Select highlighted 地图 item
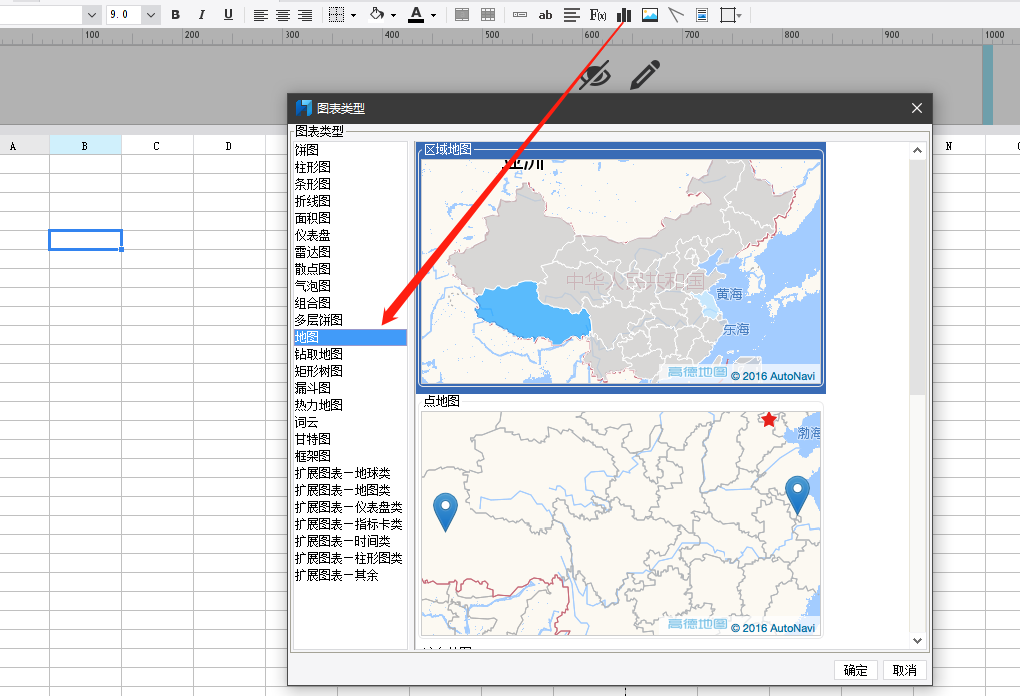 click(350, 337)
